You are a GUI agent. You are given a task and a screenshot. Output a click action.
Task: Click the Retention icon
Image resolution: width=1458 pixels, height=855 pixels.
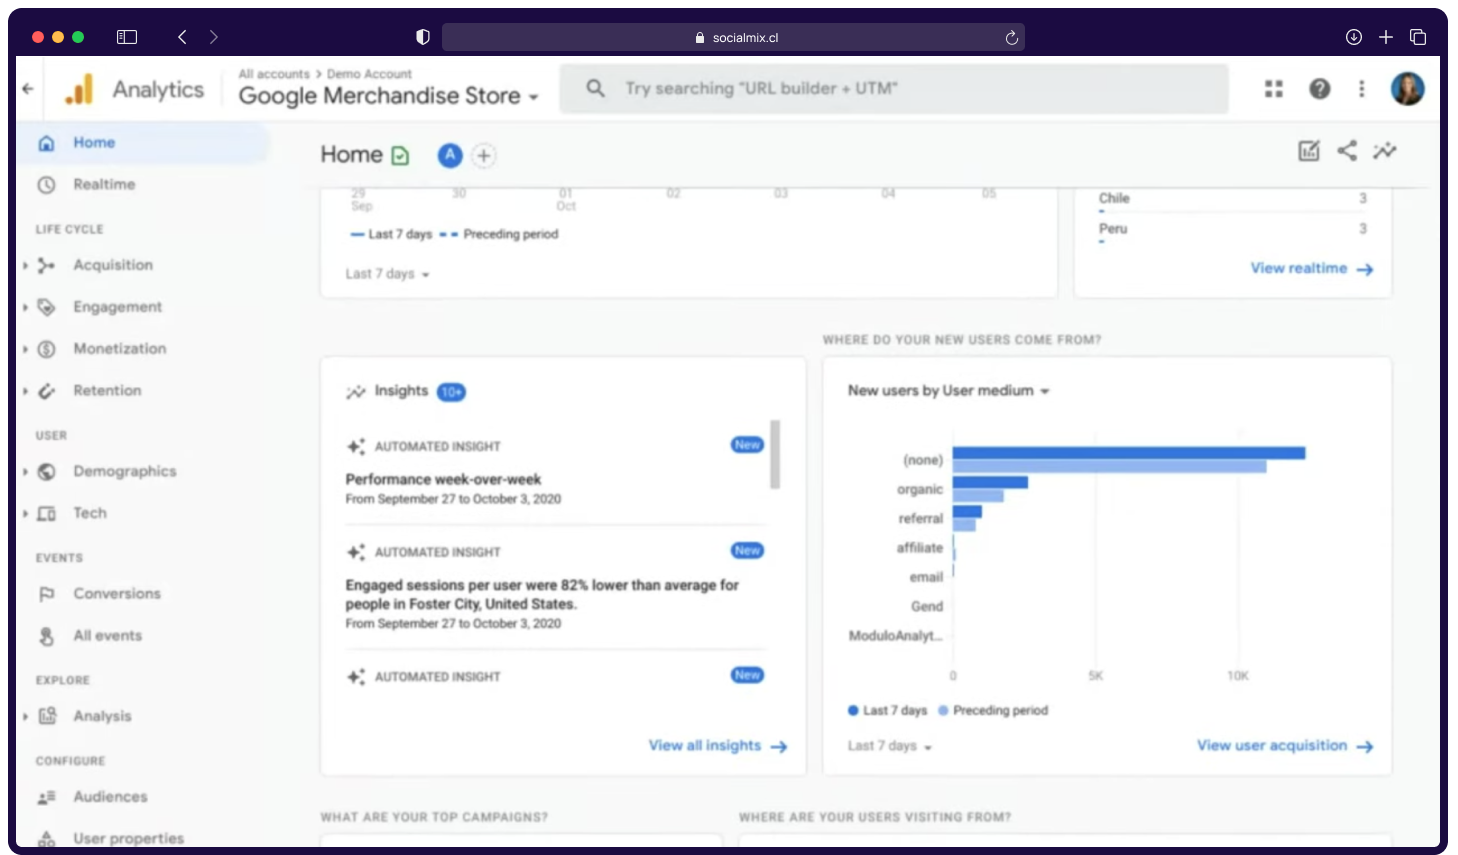(x=46, y=391)
